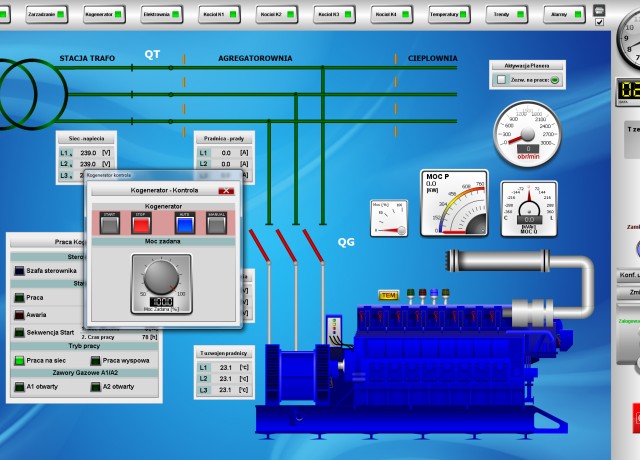
Task: Click the A2 otwarty valve indicator
Action: tap(96, 387)
